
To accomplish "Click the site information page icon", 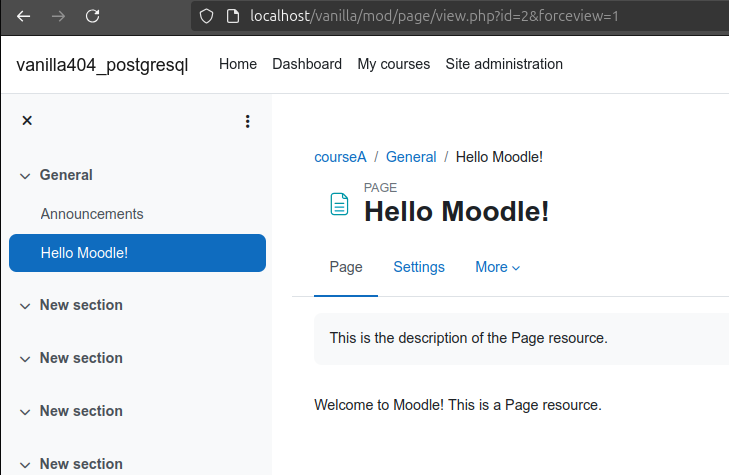I will [232, 16].
